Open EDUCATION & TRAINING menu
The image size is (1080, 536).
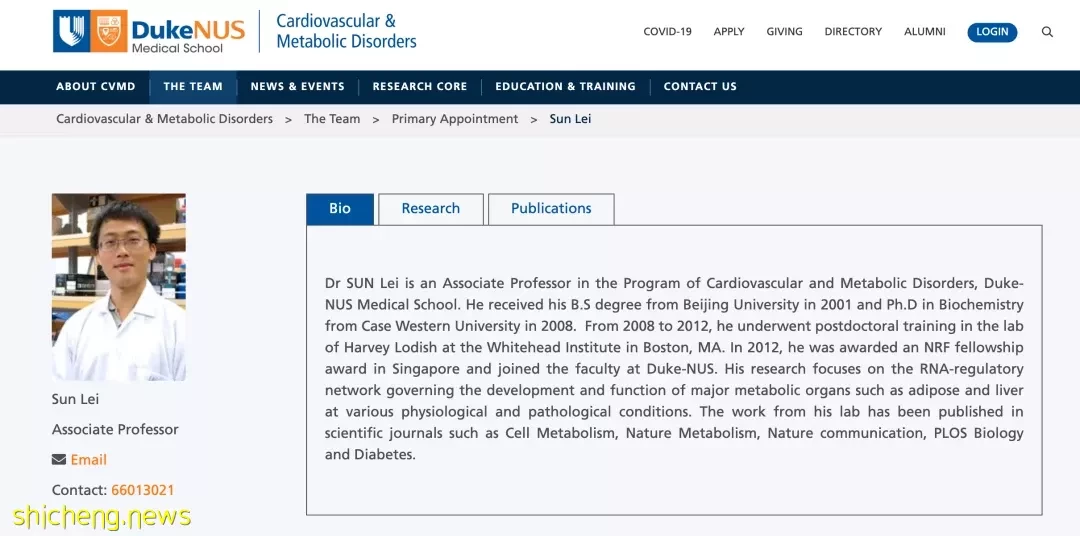[x=565, y=87]
